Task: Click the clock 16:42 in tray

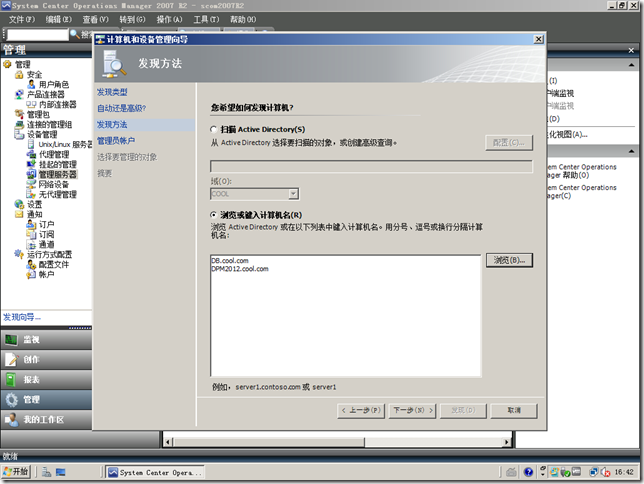Action: pyautogui.click(x=624, y=472)
